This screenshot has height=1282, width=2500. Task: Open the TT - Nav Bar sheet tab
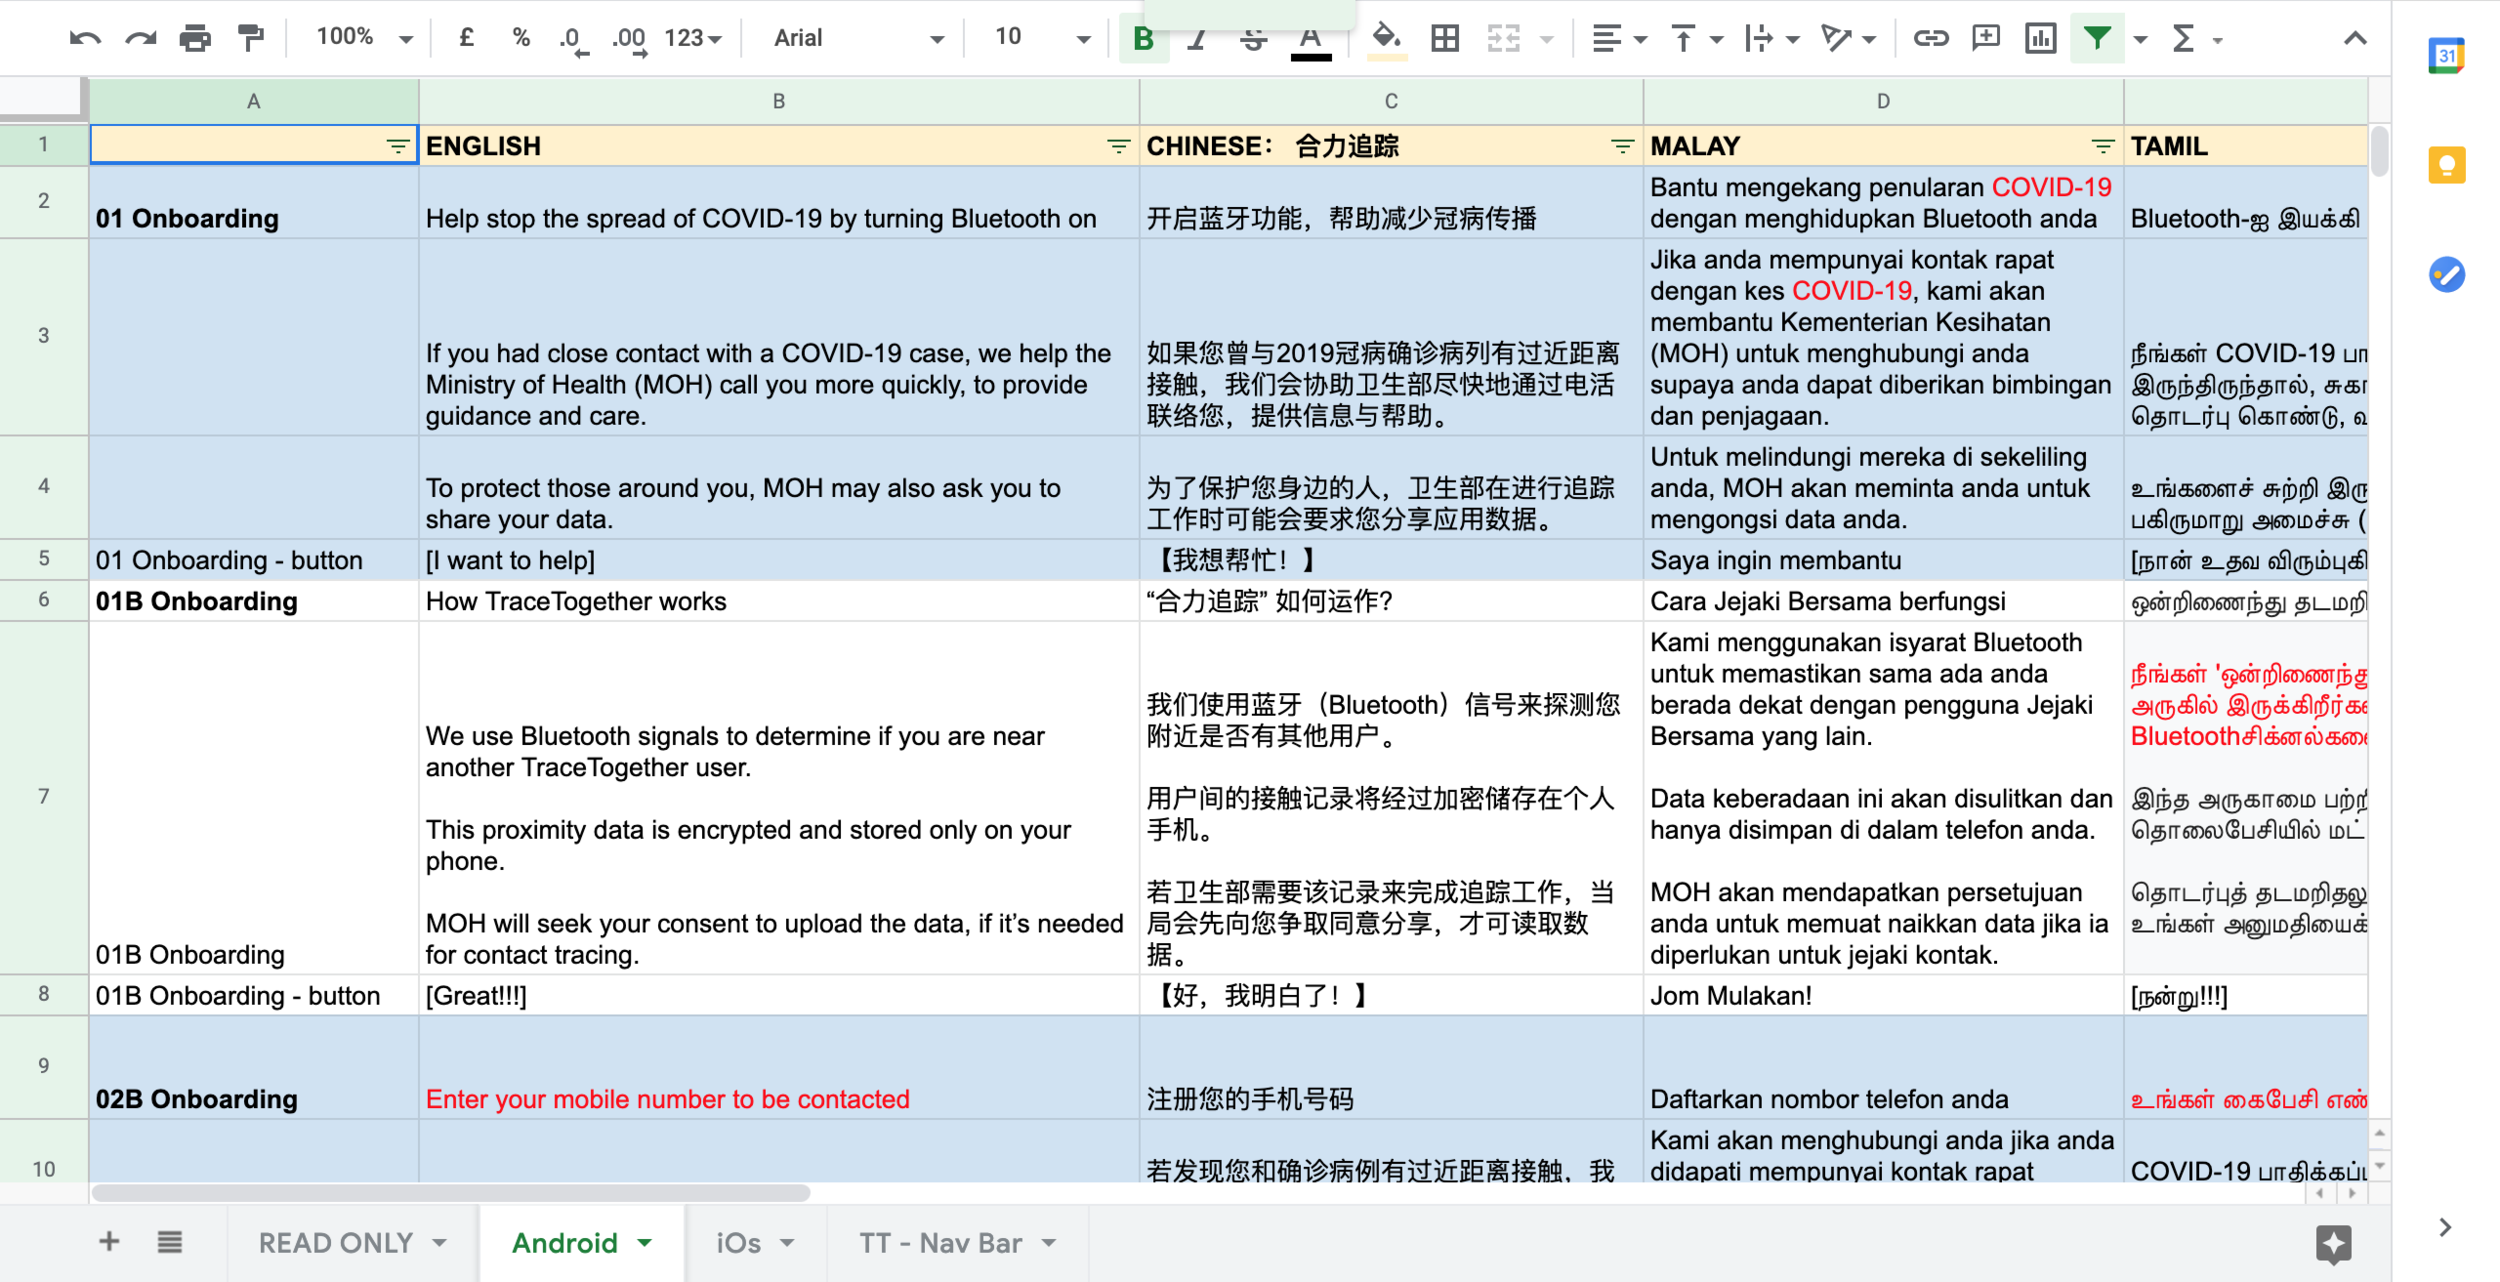pyautogui.click(x=958, y=1242)
